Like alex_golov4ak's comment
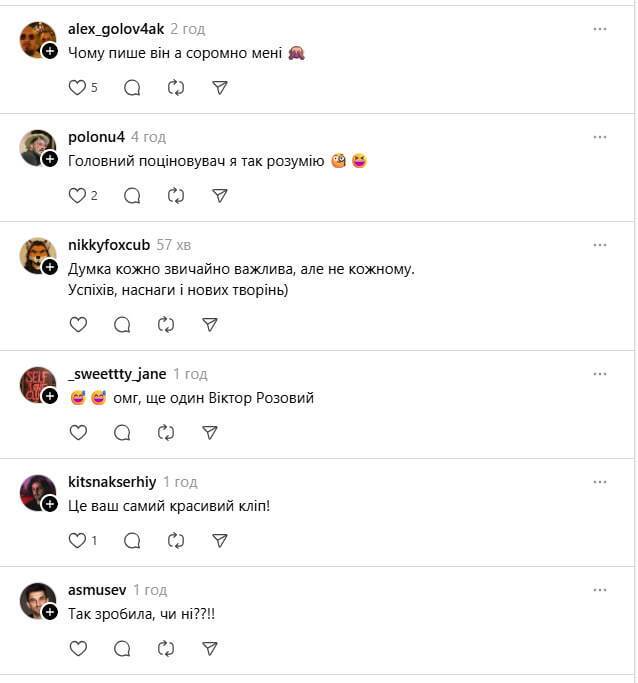Image resolution: width=638 pixels, height=683 pixels. point(77,88)
